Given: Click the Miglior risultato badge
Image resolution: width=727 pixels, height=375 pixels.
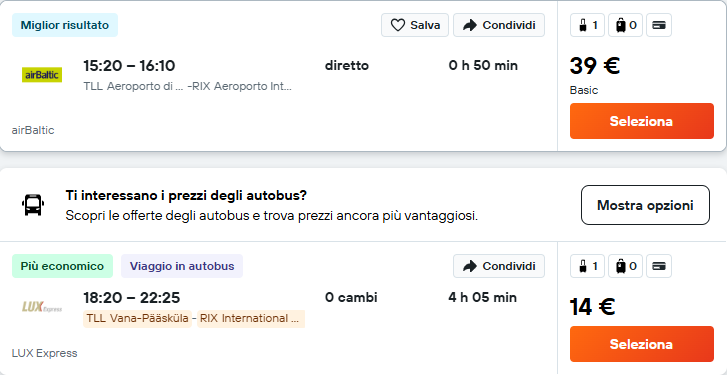Looking at the screenshot, I should tap(65, 25).
